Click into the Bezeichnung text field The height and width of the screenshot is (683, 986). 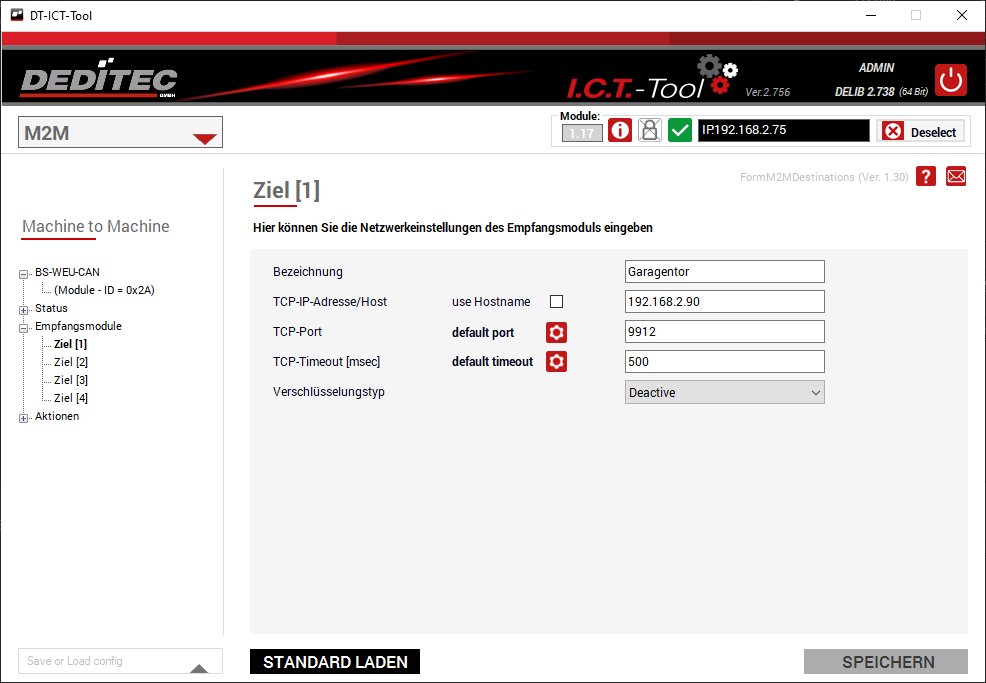click(724, 272)
